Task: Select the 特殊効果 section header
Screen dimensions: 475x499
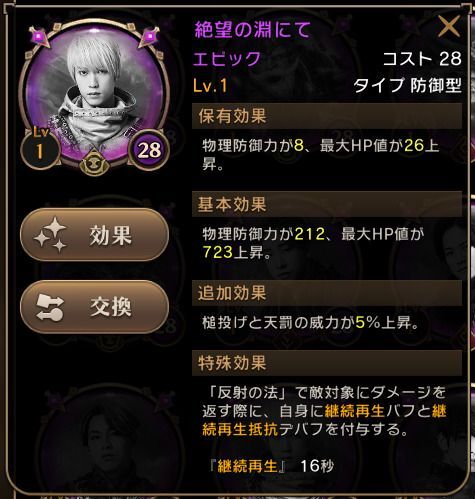Action: (x=327, y=363)
